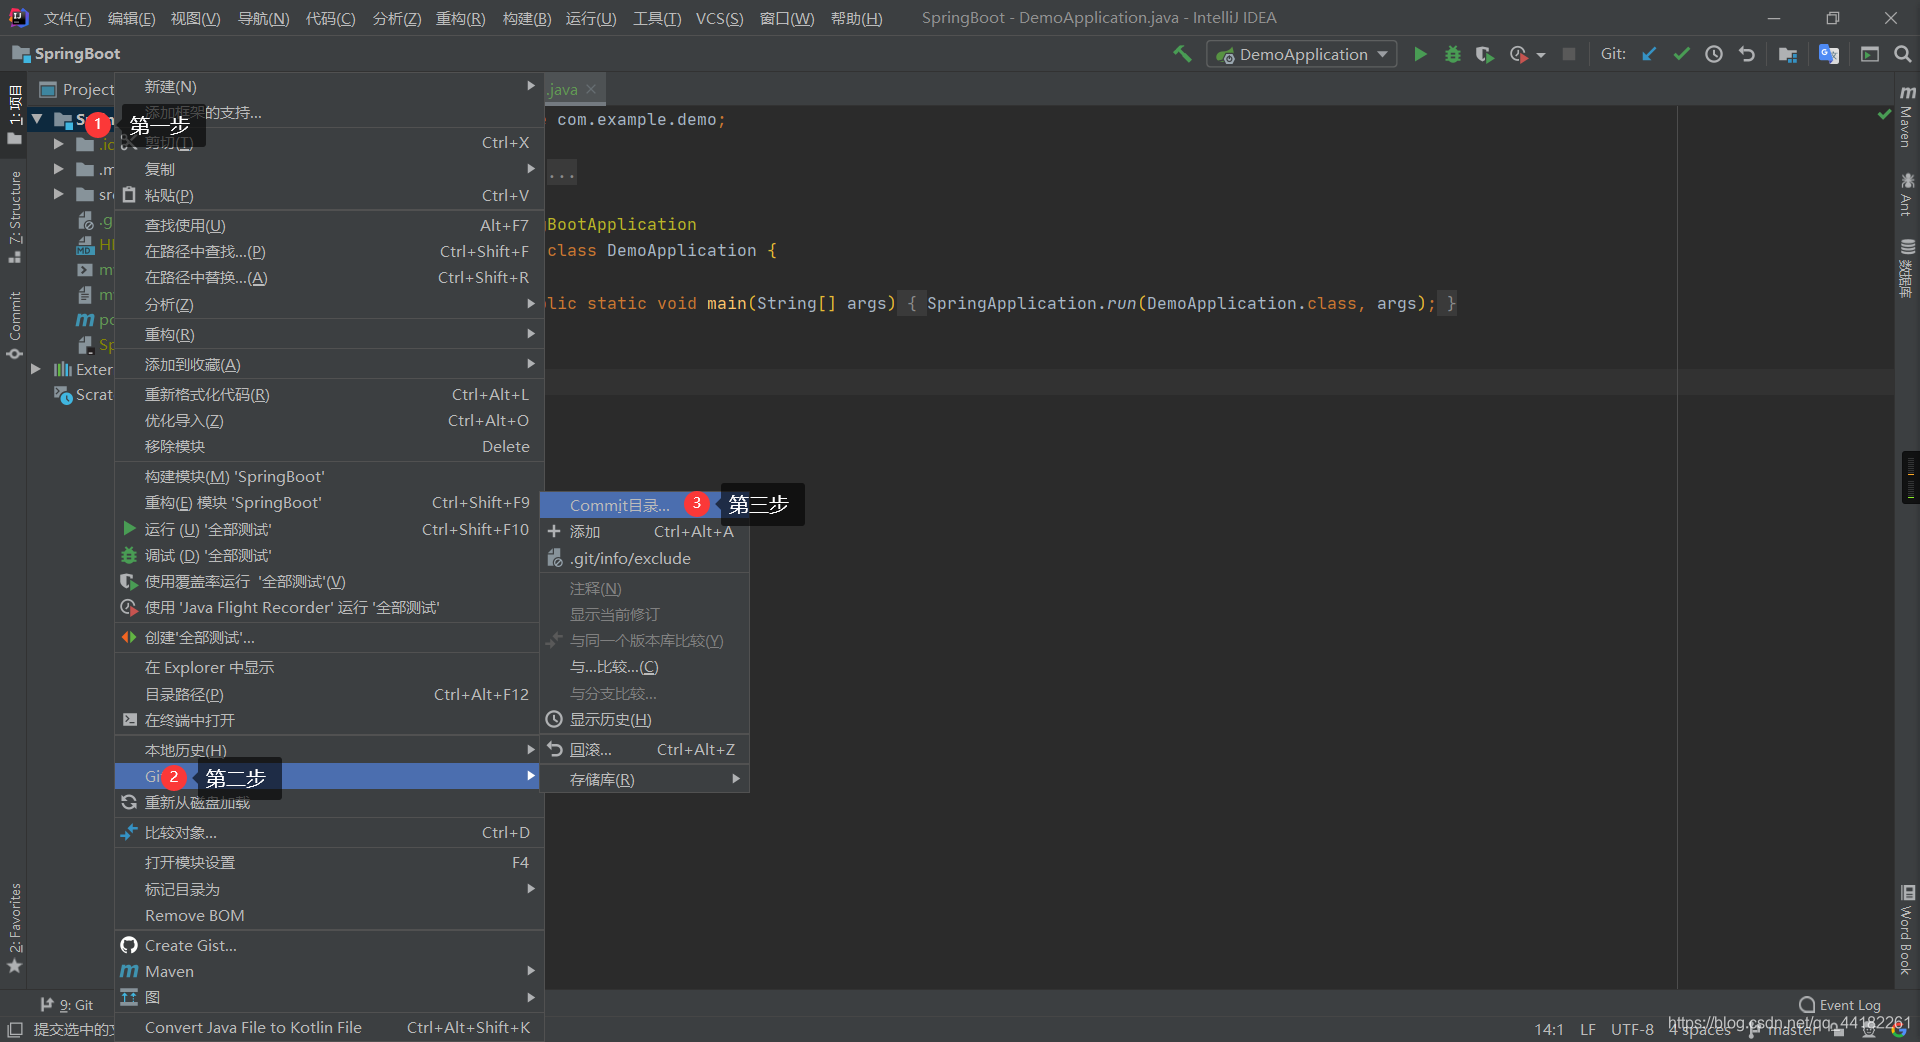Open the Search Everywhere magnifier icon
1920x1042 pixels.
[x=1902, y=54]
